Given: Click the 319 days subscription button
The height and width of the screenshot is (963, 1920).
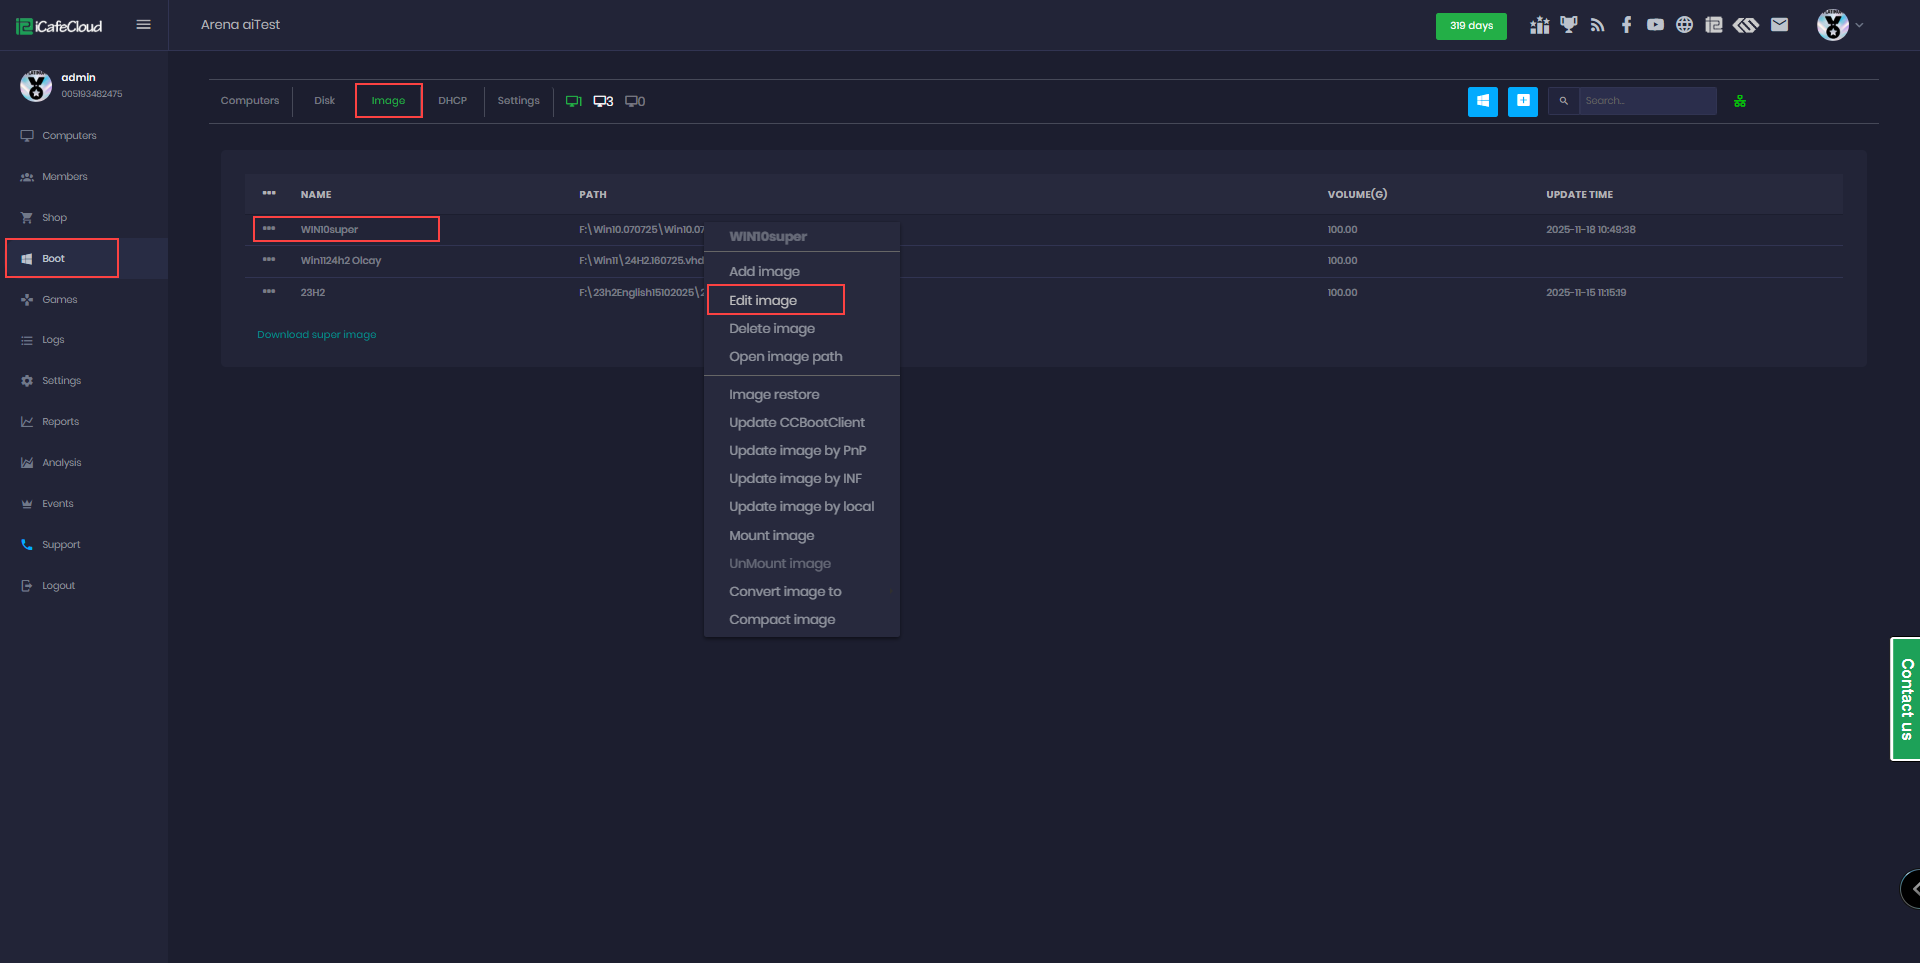Looking at the screenshot, I should coord(1471,27).
